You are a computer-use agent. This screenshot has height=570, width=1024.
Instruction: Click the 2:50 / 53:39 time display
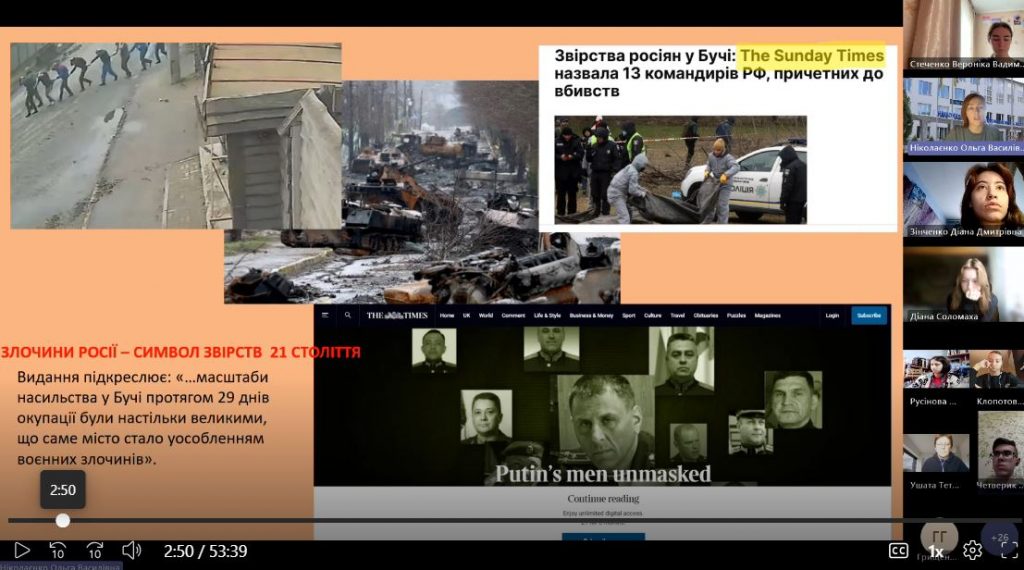click(x=205, y=551)
